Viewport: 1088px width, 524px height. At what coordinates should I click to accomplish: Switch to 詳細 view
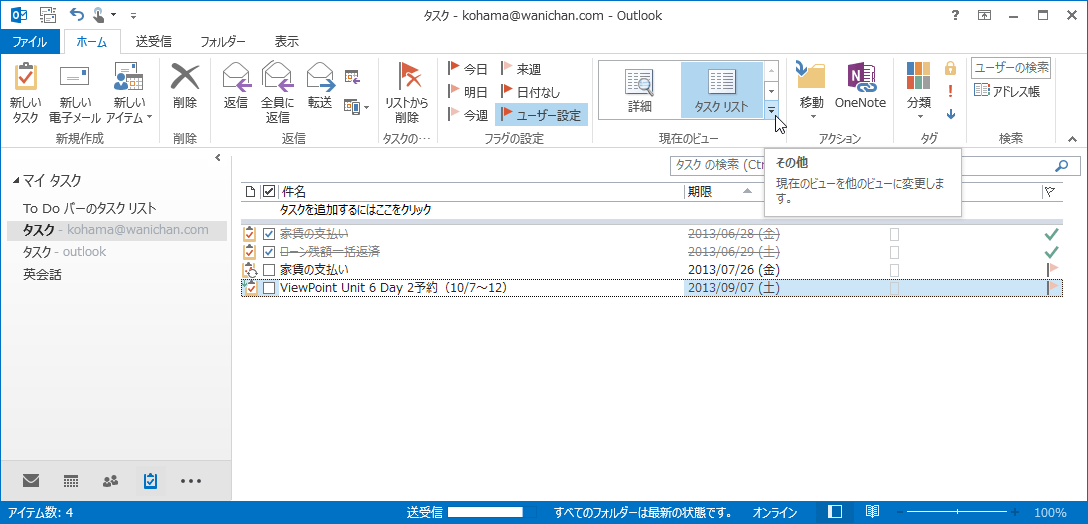(639, 90)
